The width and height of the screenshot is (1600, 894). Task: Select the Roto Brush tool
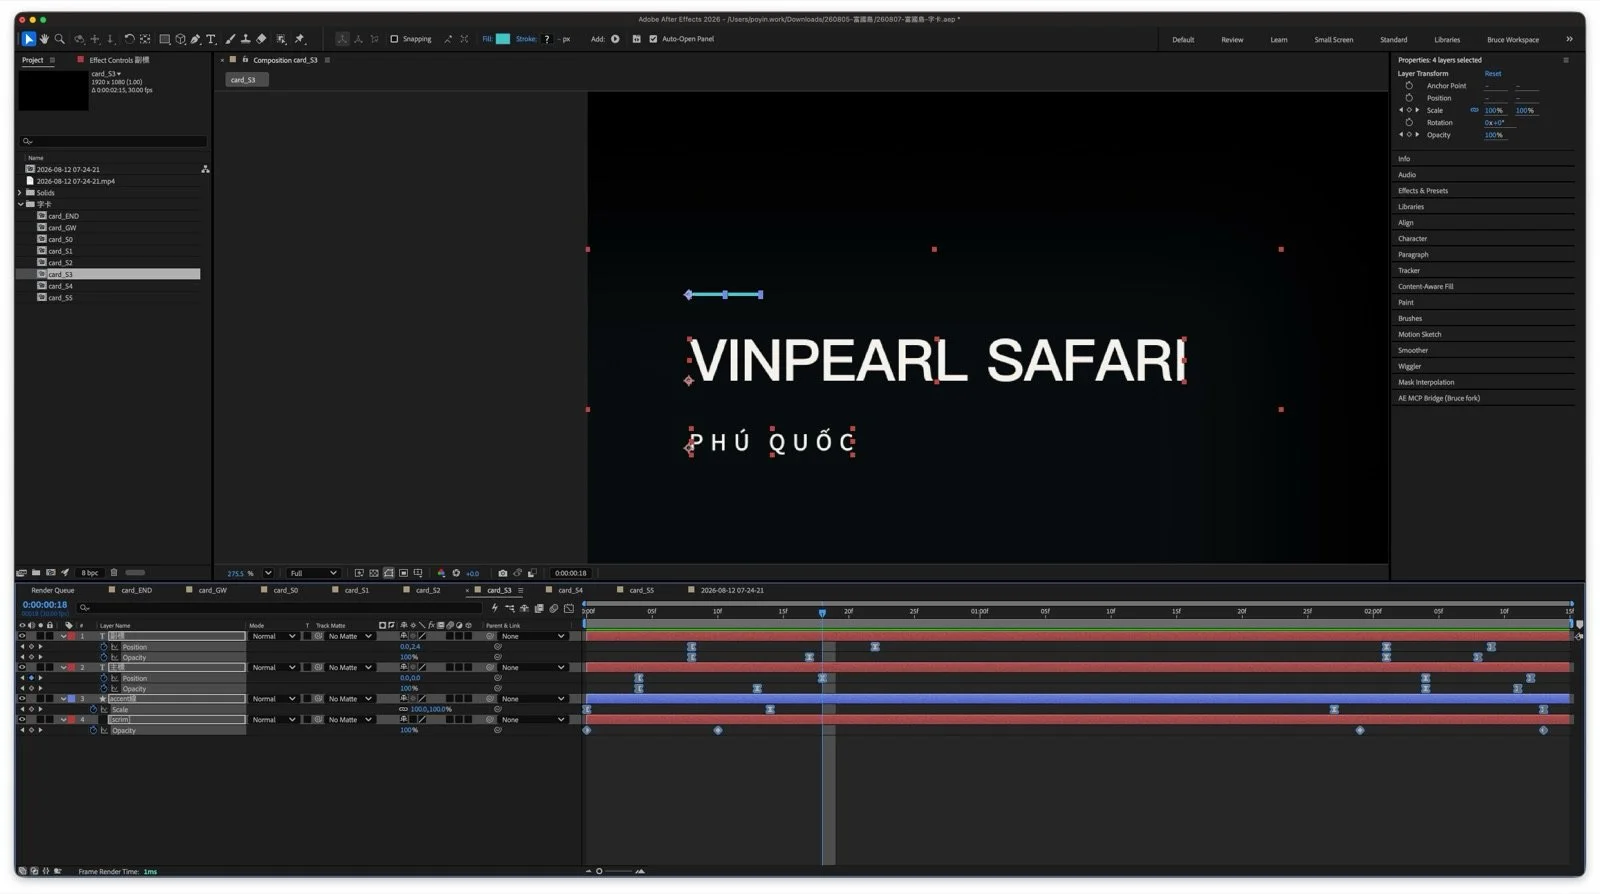click(x=281, y=39)
